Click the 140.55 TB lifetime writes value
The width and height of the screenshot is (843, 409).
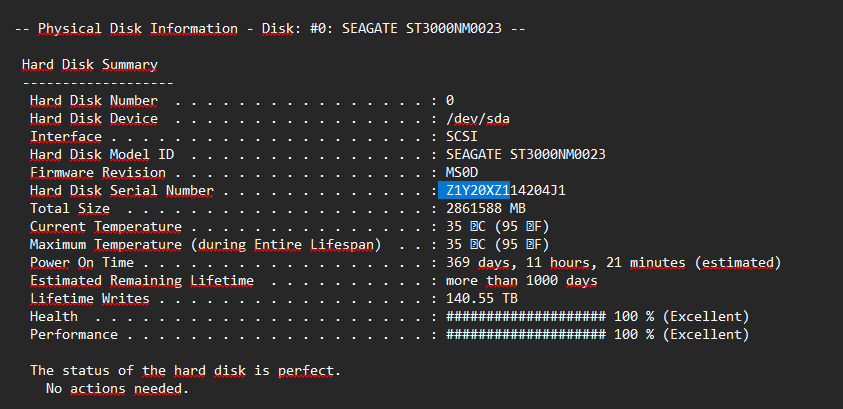pyautogui.click(x=482, y=298)
